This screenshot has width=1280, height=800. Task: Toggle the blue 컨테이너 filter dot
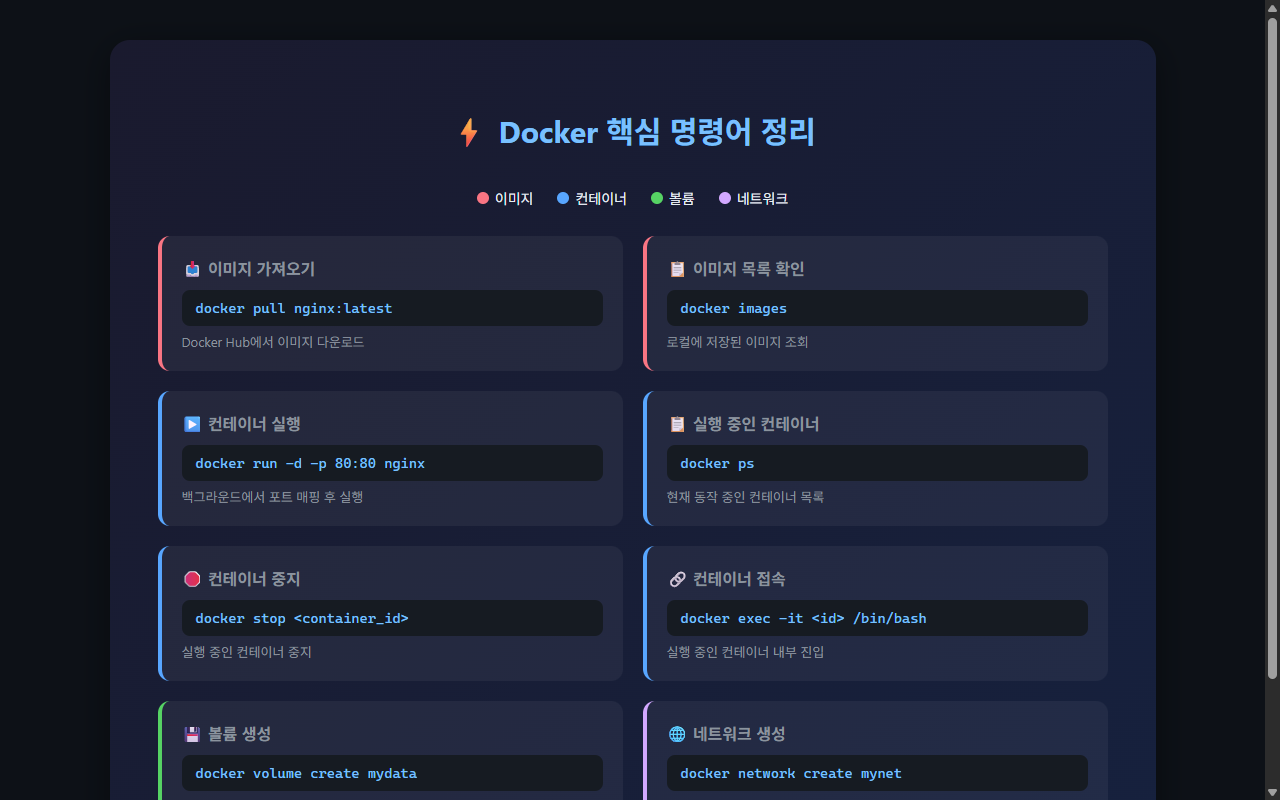562,197
